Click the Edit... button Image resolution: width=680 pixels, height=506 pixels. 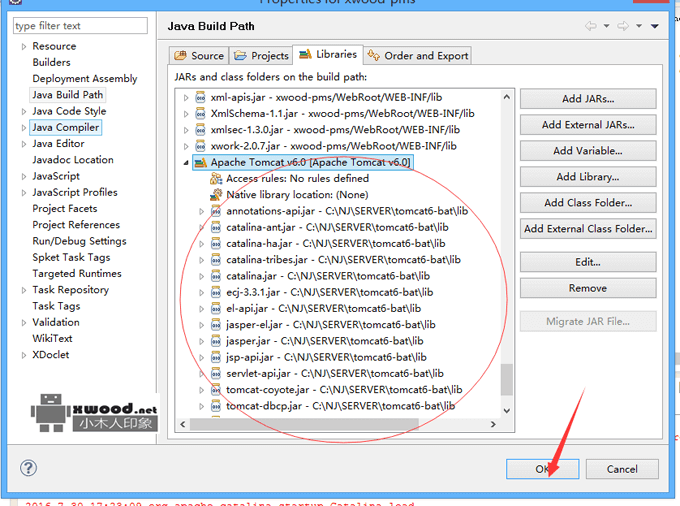[588, 262]
